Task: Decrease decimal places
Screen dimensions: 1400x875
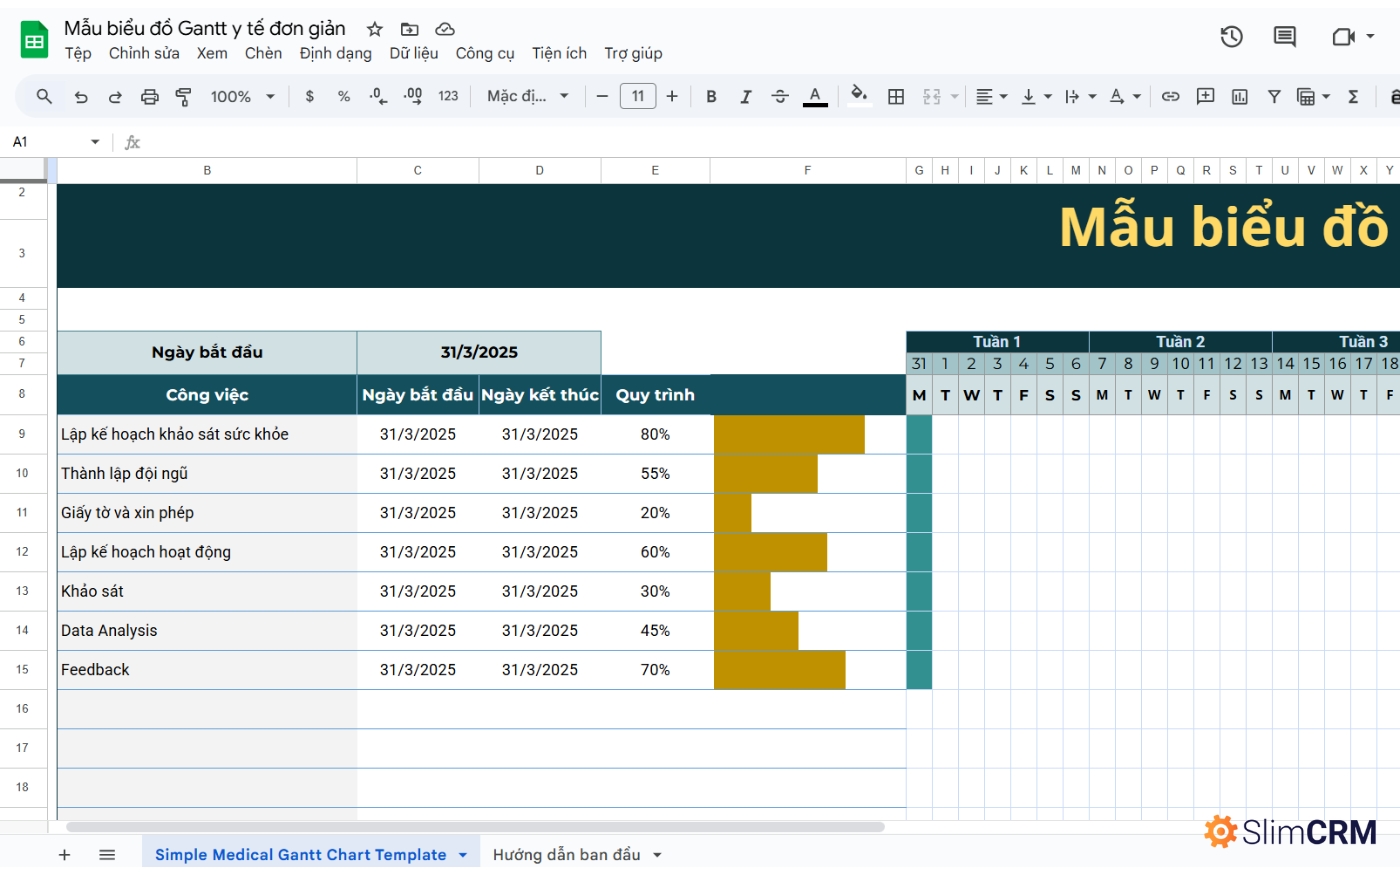Action: [x=378, y=96]
